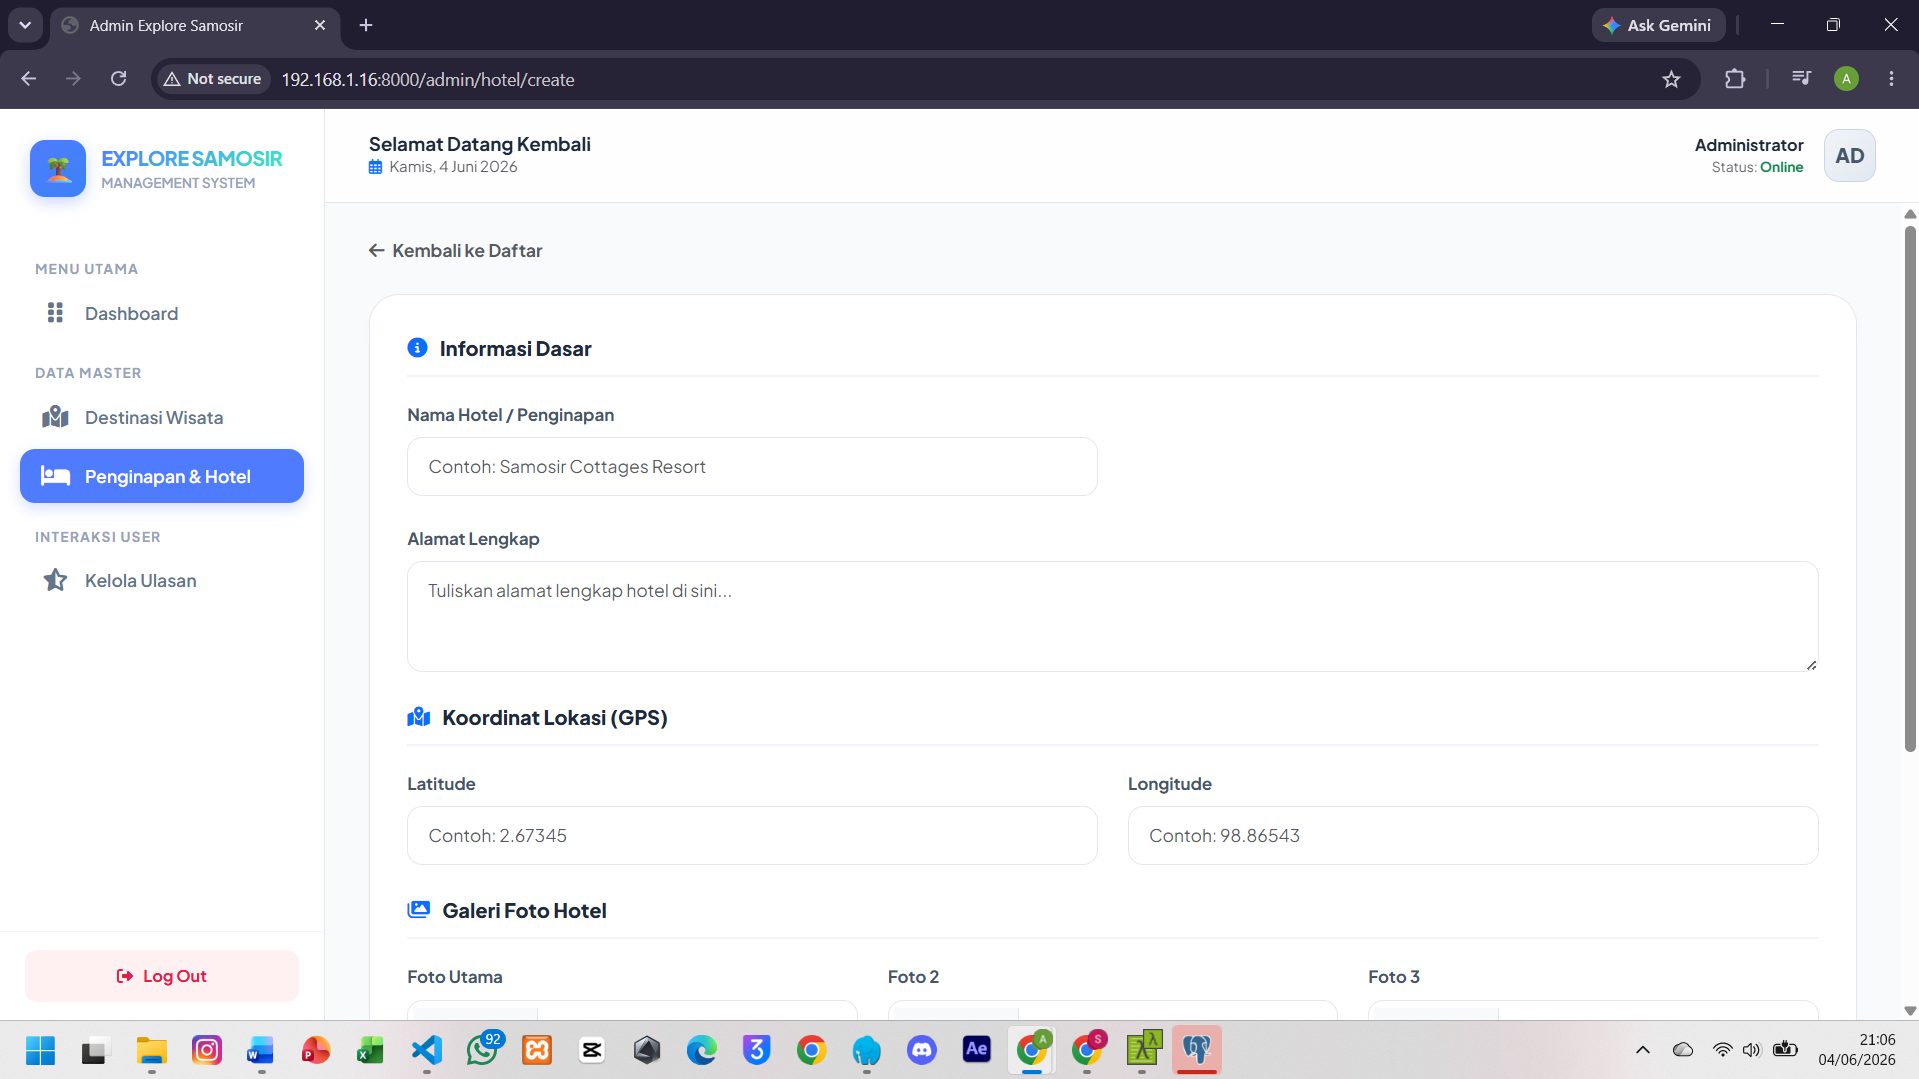This screenshot has height=1079, width=1919.
Task: Go back via Kembali ke Daftar link
Action: pos(455,251)
